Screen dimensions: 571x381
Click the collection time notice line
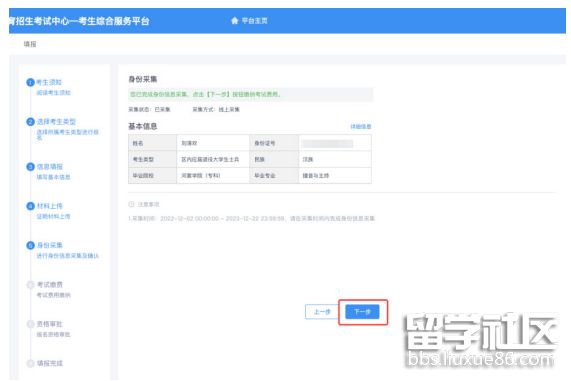point(252,219)
